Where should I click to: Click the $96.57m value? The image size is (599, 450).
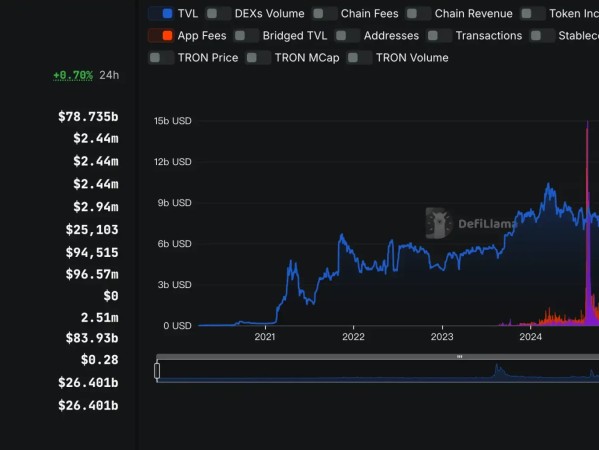pos(92,274)
